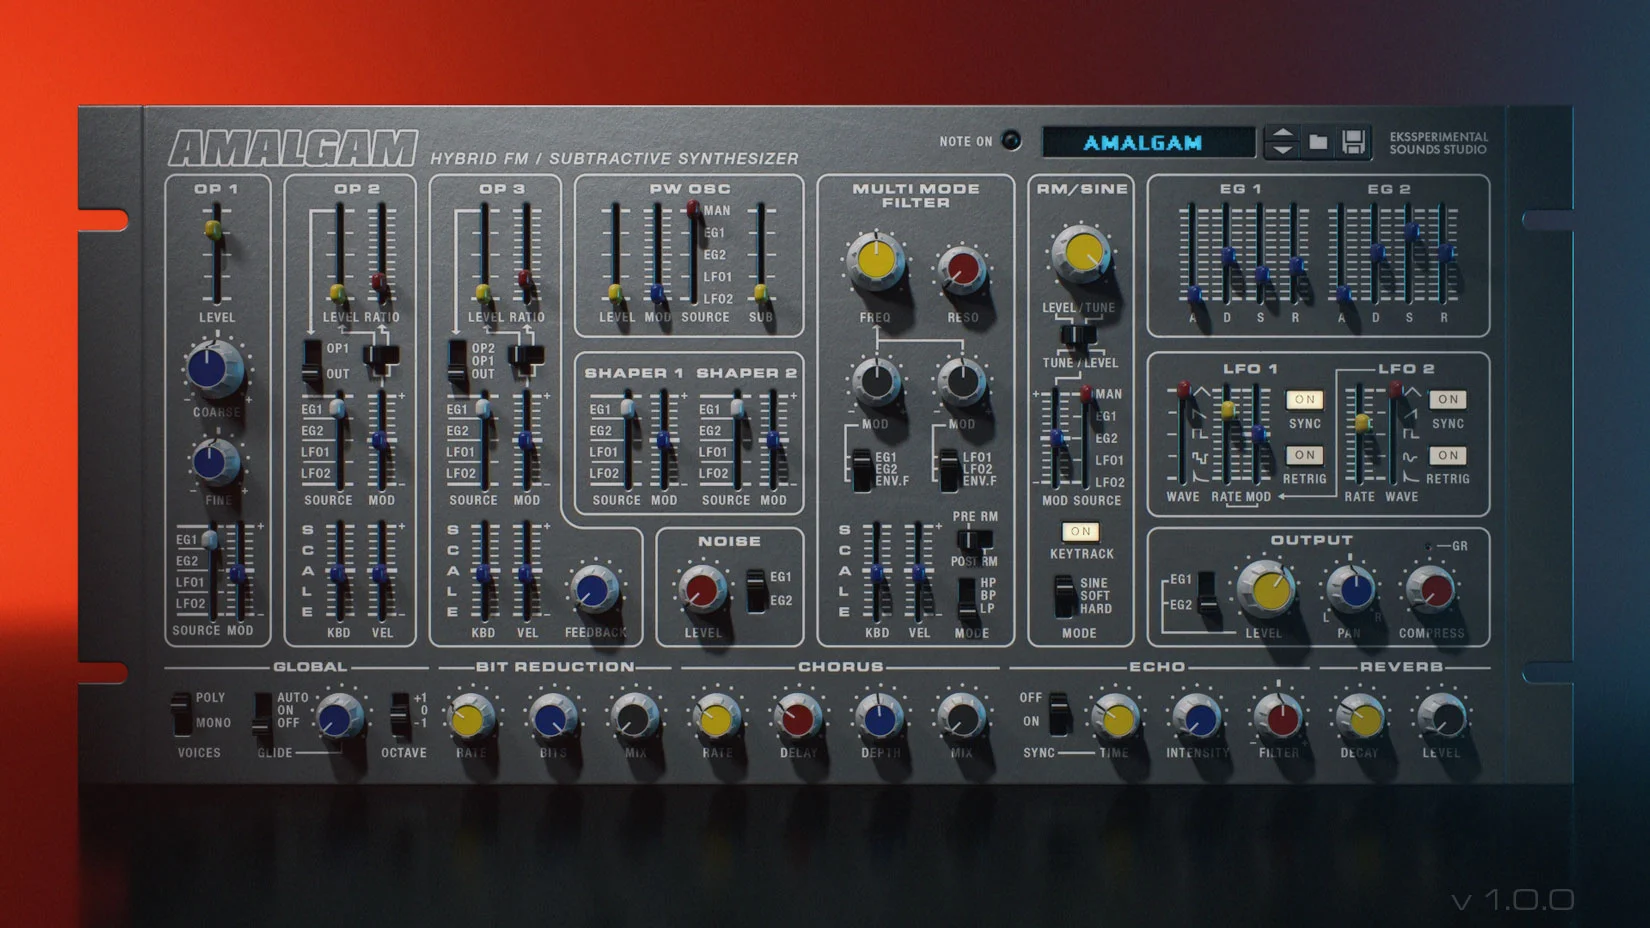Click the red COMPRESS knob
The width and height of the screenshot is (1650, 928).
click(1431, 589)
